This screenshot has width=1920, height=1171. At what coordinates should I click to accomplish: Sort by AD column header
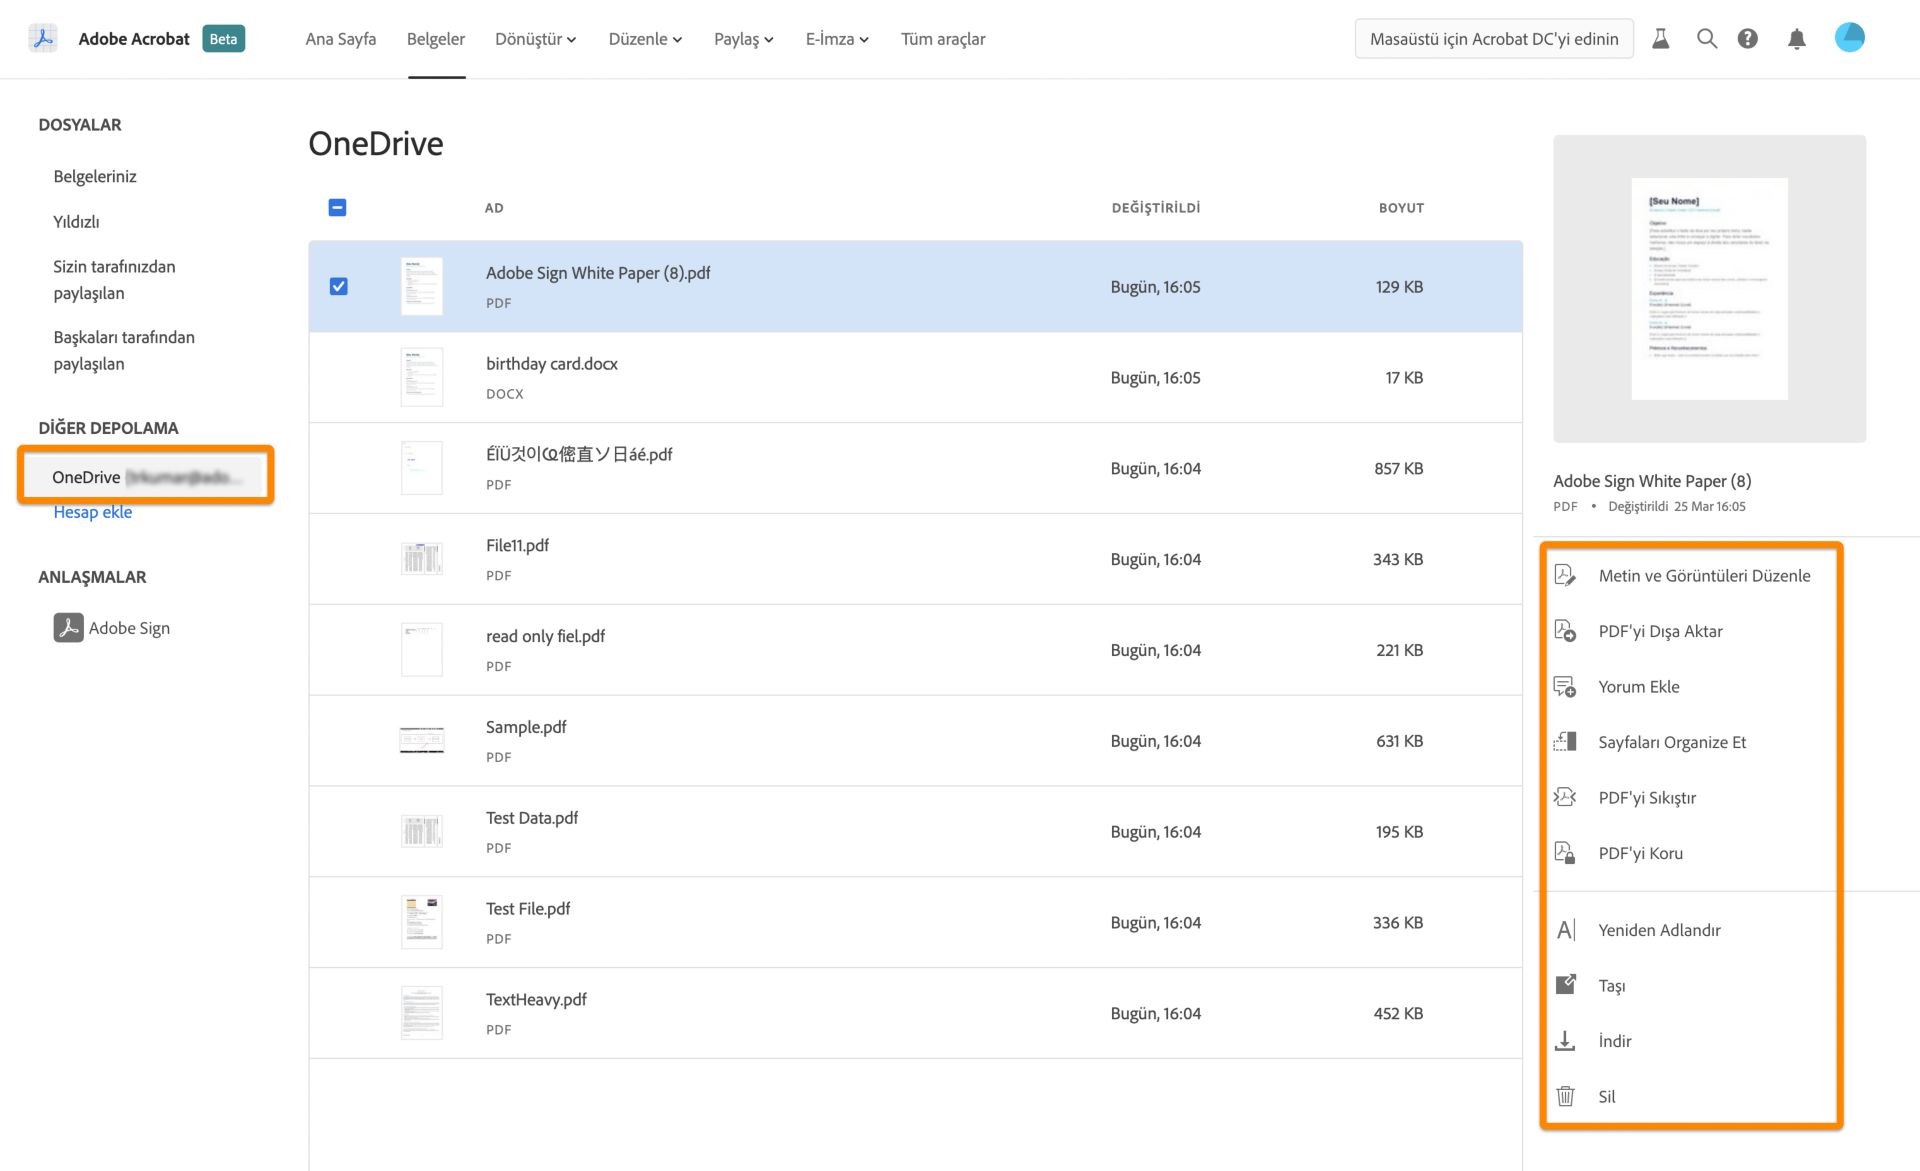pyautogui.click(x=494, y=208)
